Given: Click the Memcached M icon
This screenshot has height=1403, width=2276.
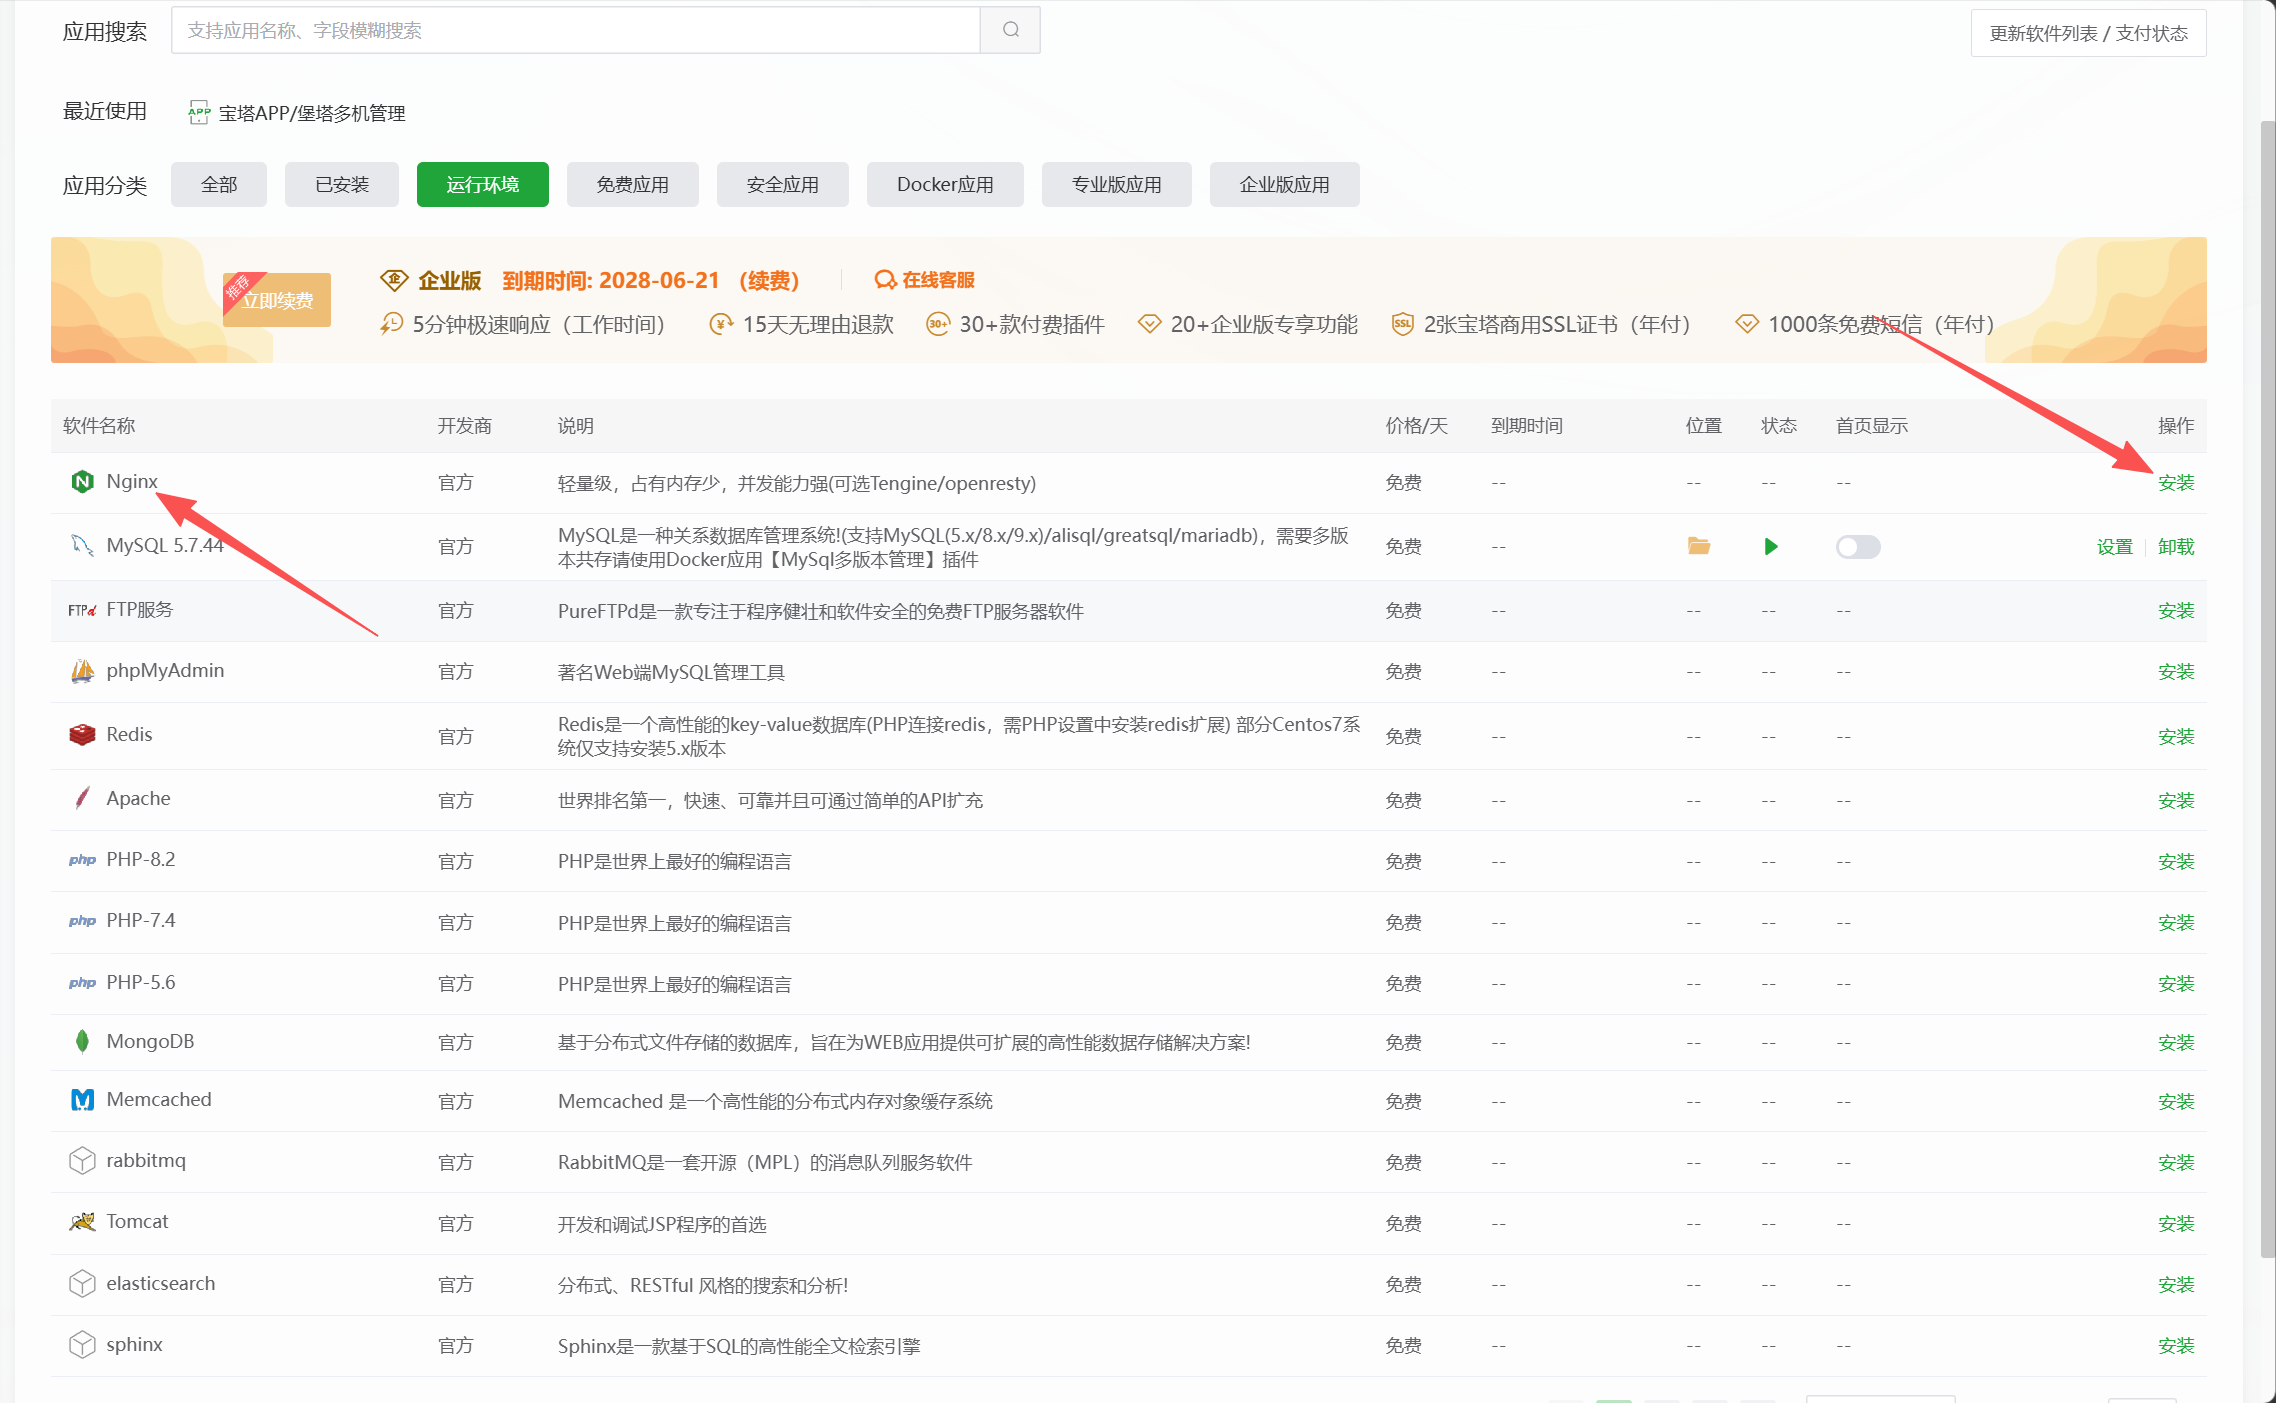Looking at the screenshot, I should [82, 1100].
